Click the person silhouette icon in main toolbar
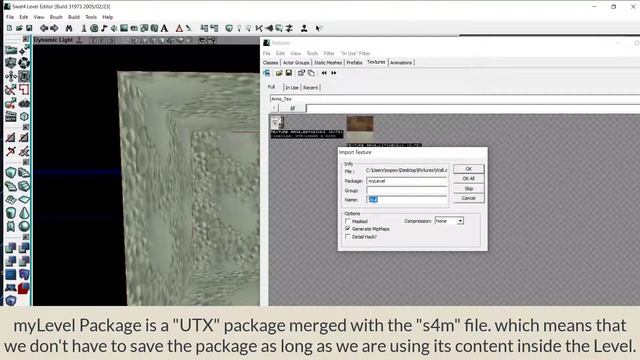The image size is (640, 360). click(x=304, y=28)
